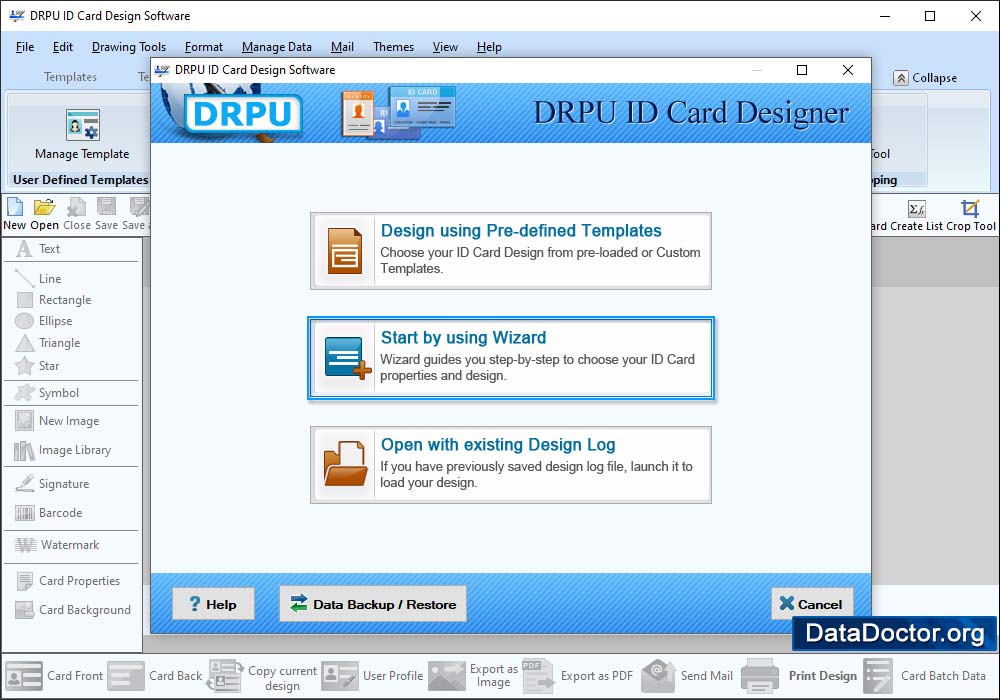
Task: Switch to the Templates ribbon tab
Action: pos(70,77)
